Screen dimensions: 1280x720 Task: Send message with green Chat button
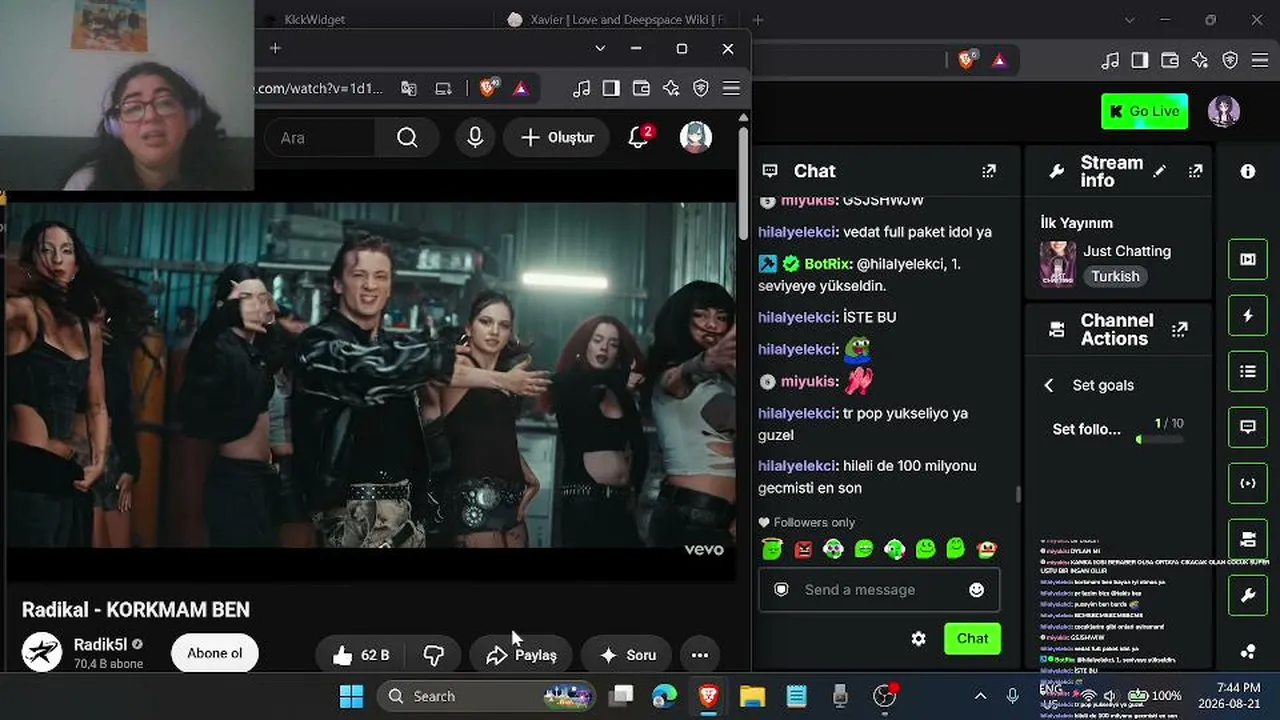point(972,638)
